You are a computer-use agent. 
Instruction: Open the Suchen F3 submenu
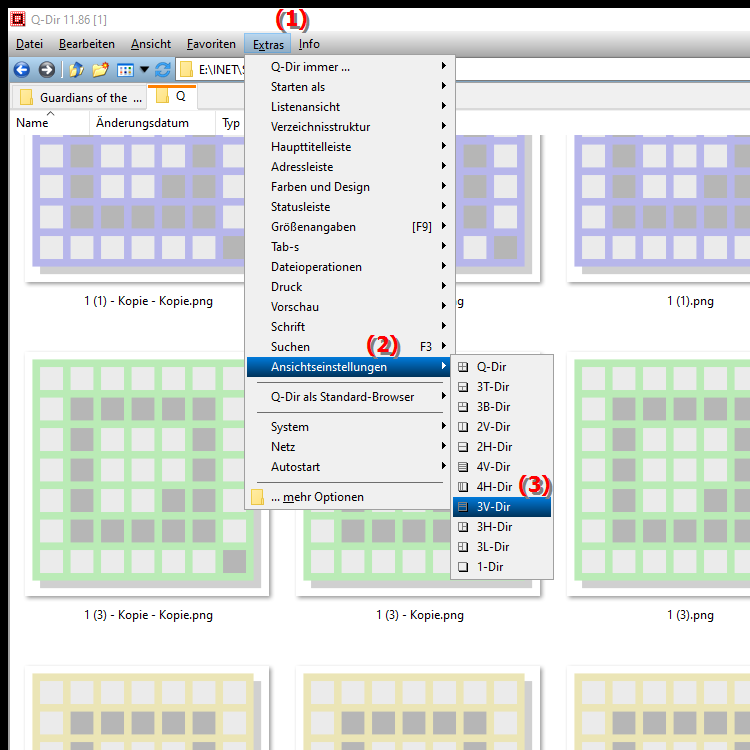pyautogui.click(x=349, y=347)
